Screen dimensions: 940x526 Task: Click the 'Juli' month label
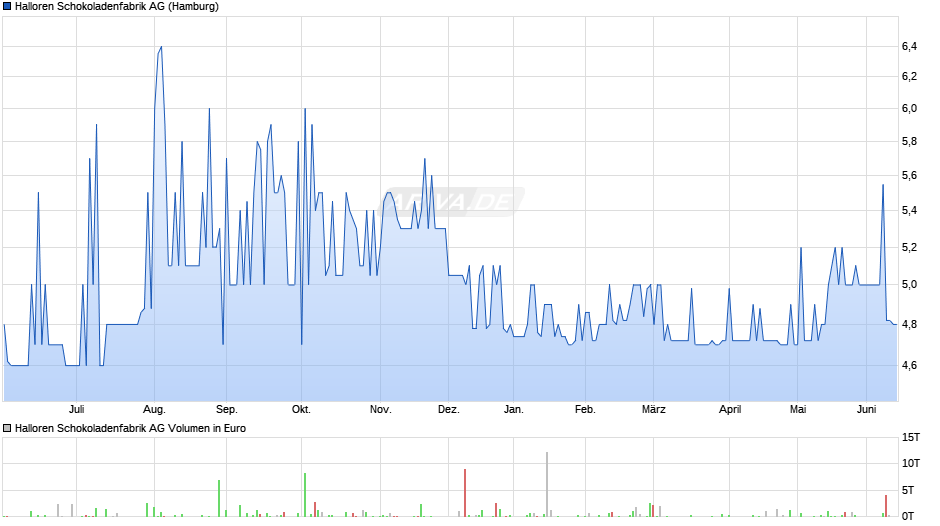(76, 410)
